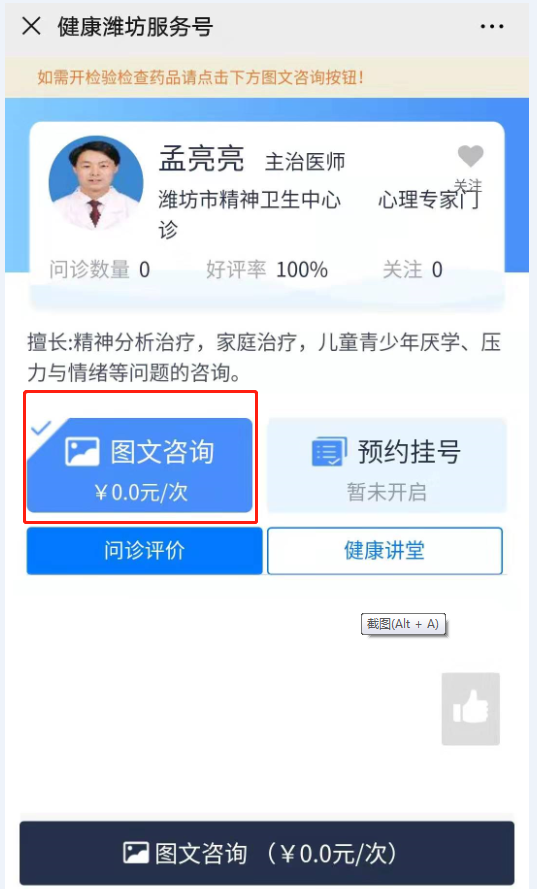View doctor 孟亮亮's profile photo
Image resolution: width=537 pixels, height=889 pixels.
[x=96, y=183]
